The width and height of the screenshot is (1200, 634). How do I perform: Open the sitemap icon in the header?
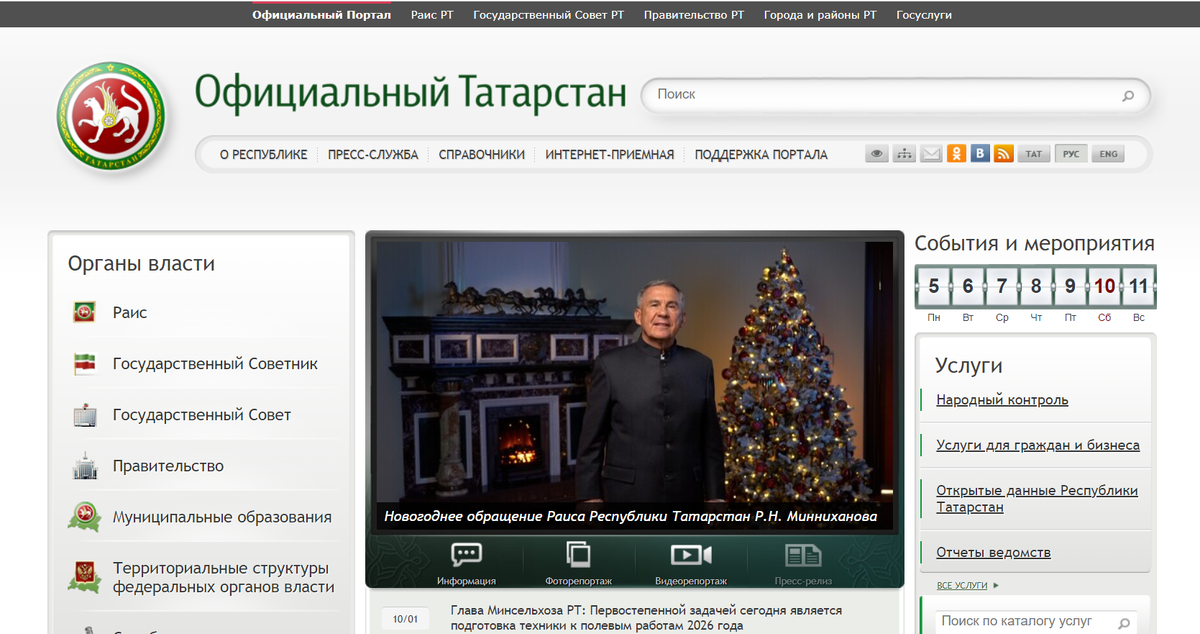coord(904,154)
